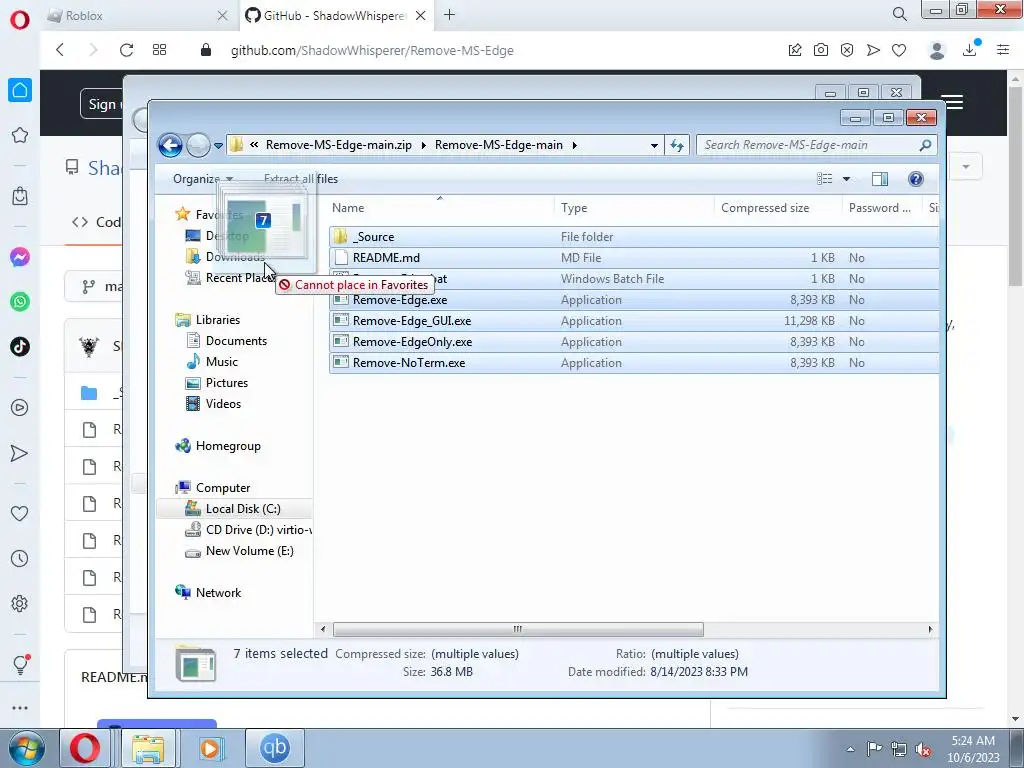Open Opera profile account icon
Viewport: 1024px width, 768px height.
tap(937, 50)
